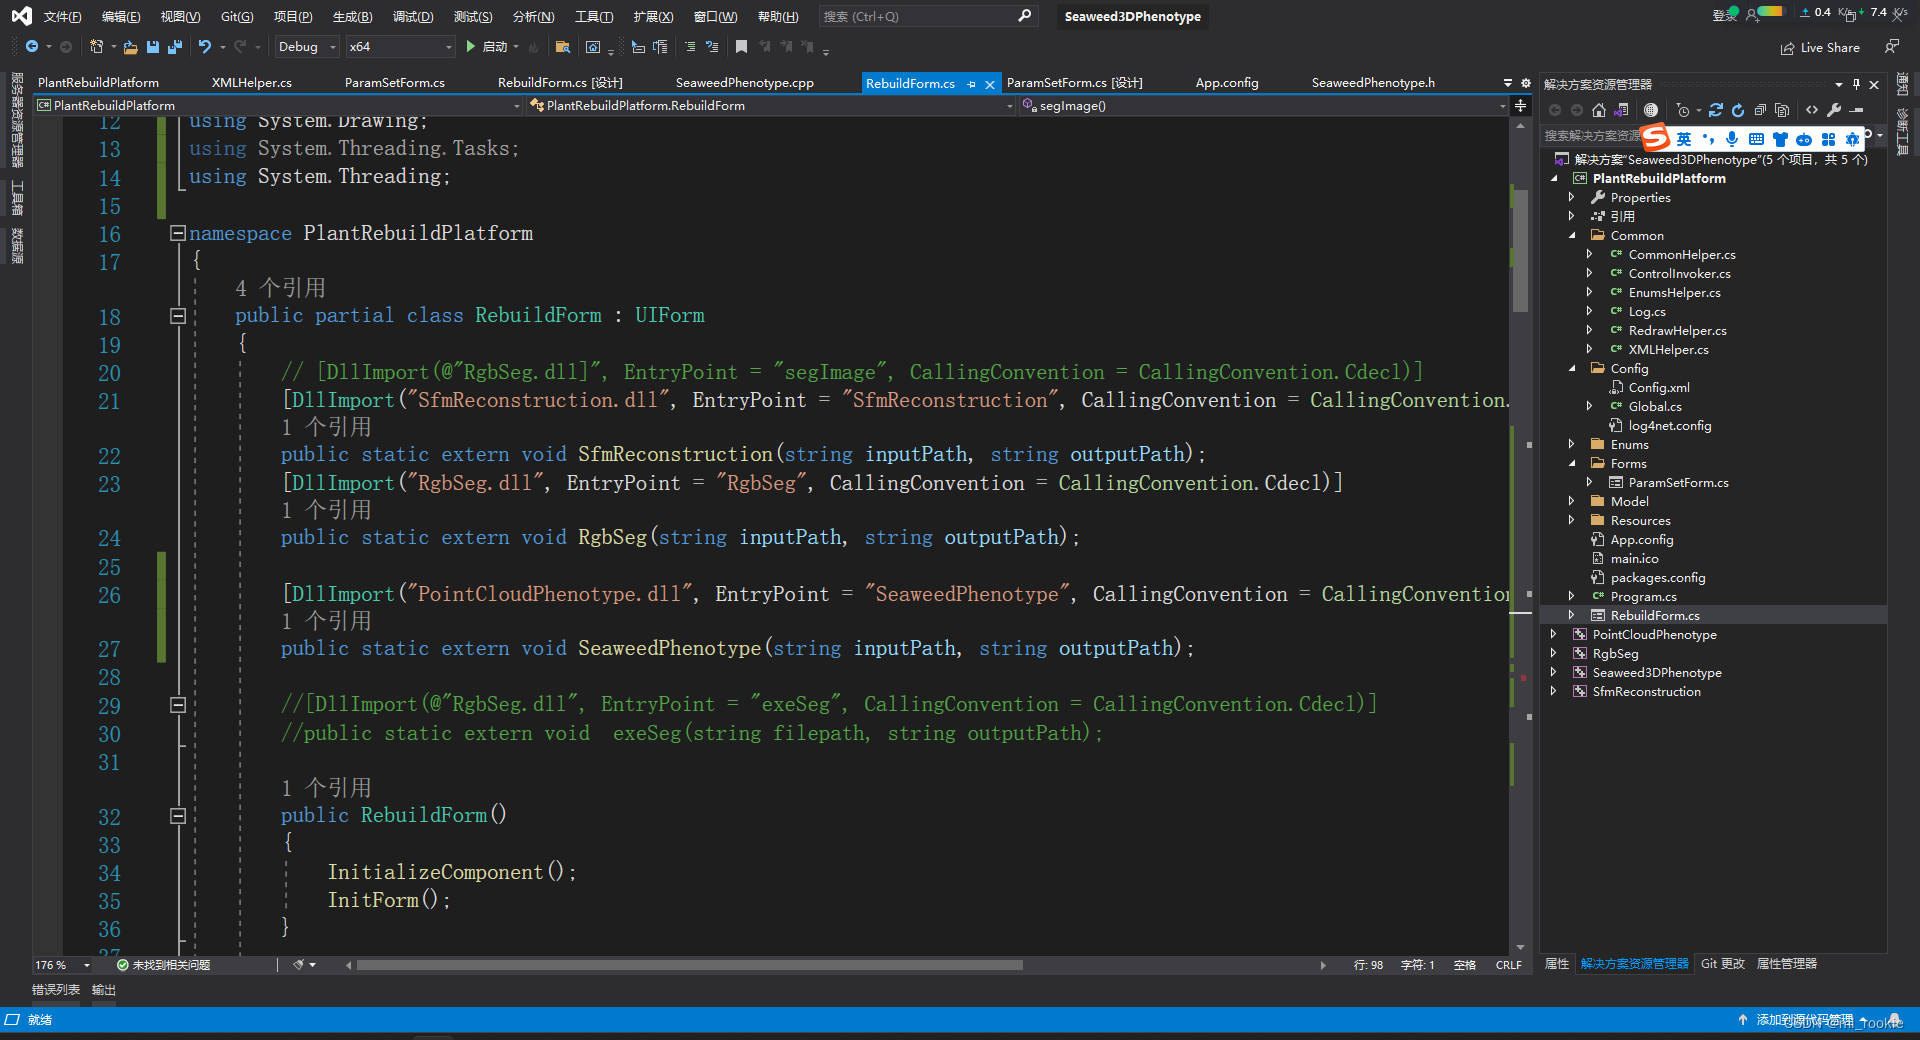This screenshot has height=1040, width=1920.
Task: Save current file with the floppy icon
Action: (153, 47)
